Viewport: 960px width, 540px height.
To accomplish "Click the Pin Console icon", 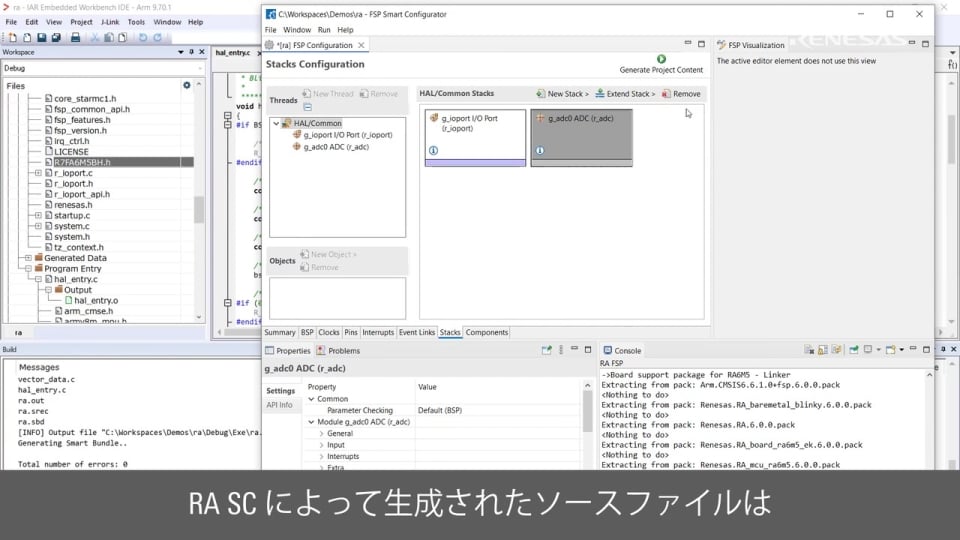I will 853,350.
